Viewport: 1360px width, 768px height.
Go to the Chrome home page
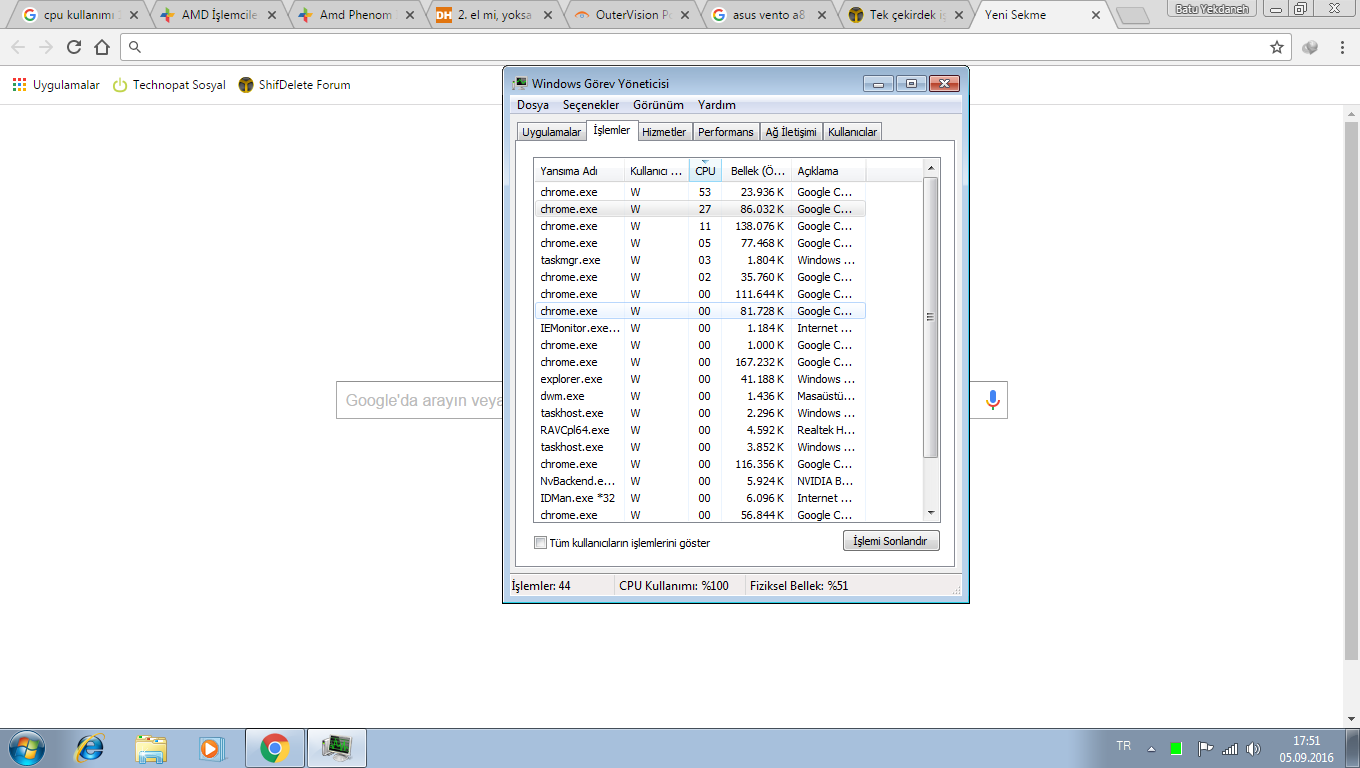pos(102,47)
